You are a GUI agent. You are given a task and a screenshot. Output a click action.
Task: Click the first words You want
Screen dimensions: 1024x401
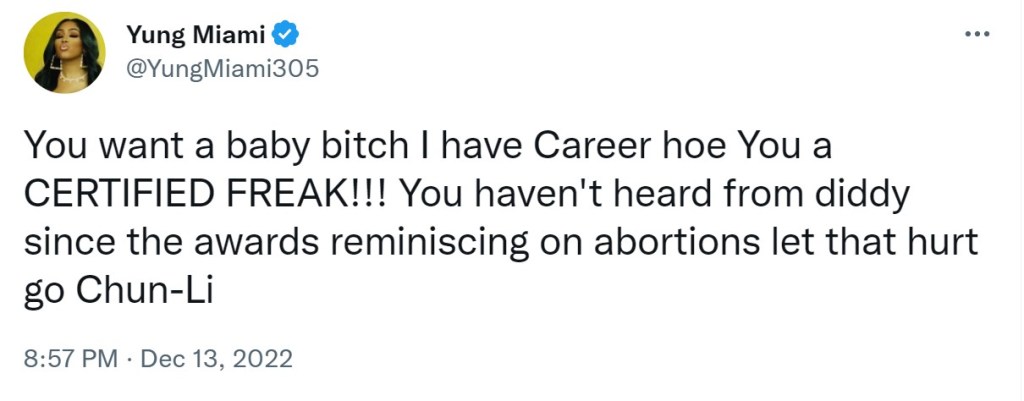[x=98, y=148]
